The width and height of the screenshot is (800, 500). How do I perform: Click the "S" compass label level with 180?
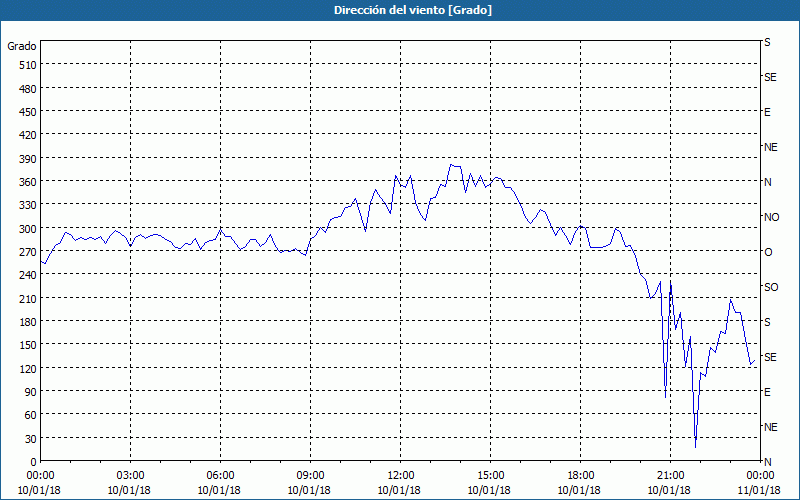[x=767, y=322]
